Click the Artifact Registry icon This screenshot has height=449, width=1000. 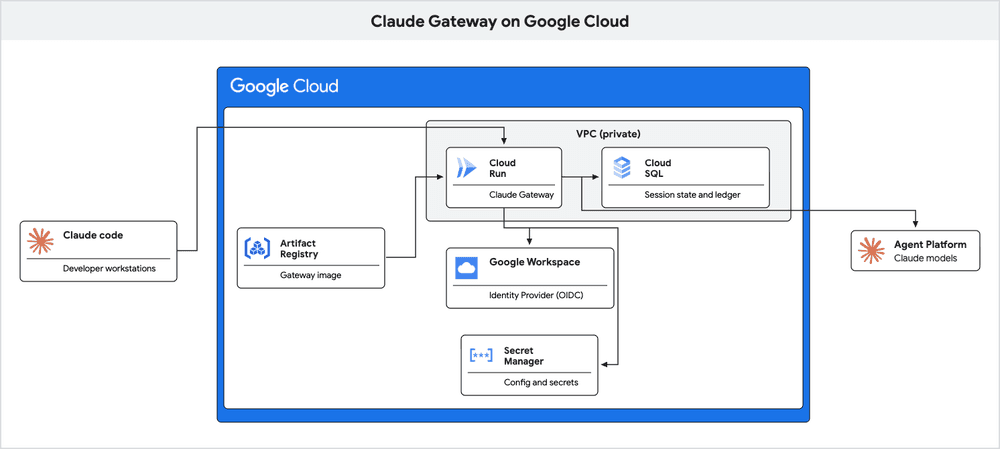258,248
